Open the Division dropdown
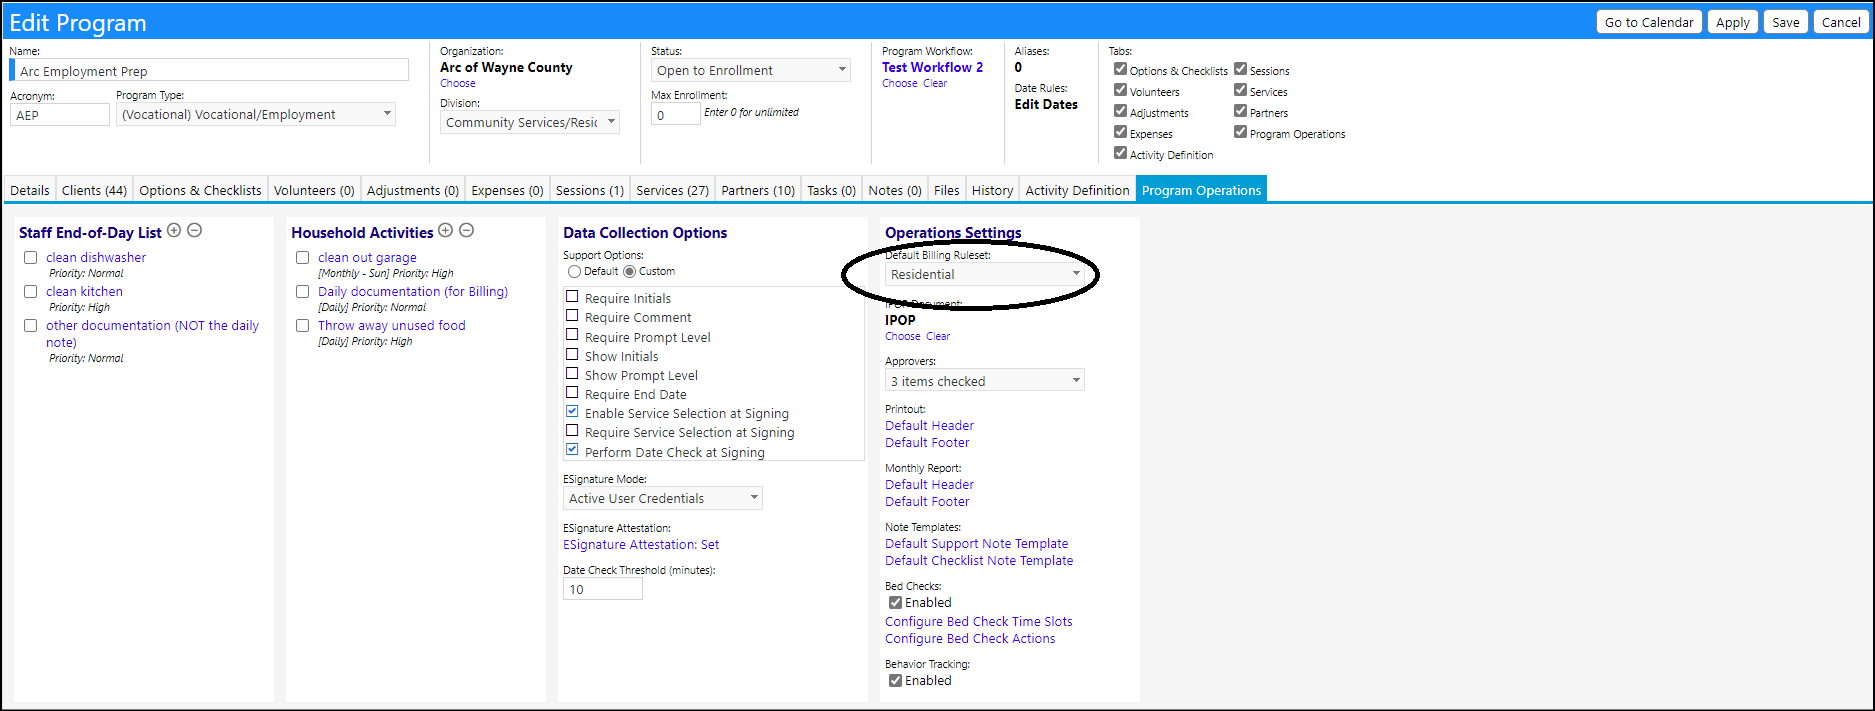The height and width of the screenshot is (711, 1875). pyautogui.click(x=530, y=122)
